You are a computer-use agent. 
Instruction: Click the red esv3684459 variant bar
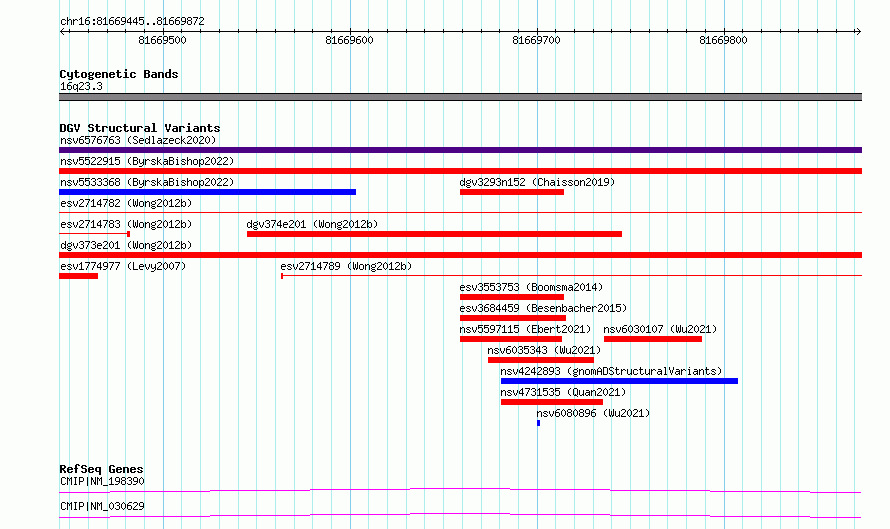[x=513, y=318]
